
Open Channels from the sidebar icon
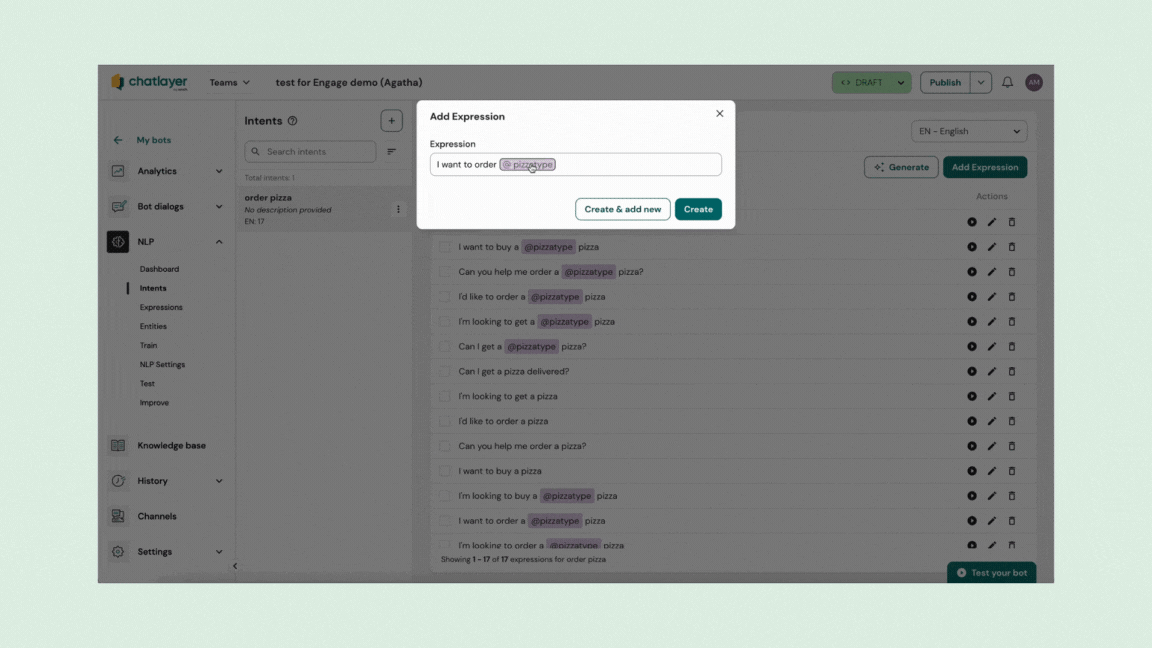(x=118, y=517)
